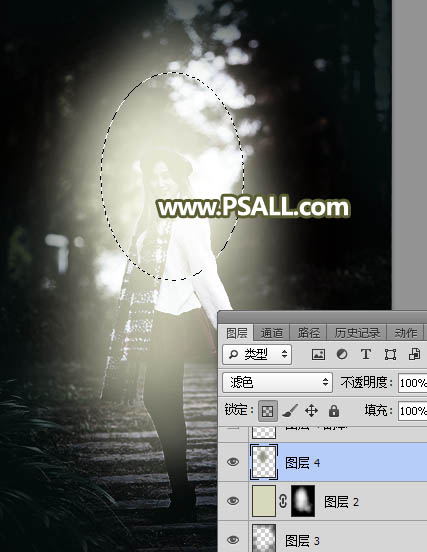Open the 滤色 blend mode dropdown

click(x=277, y=382)
